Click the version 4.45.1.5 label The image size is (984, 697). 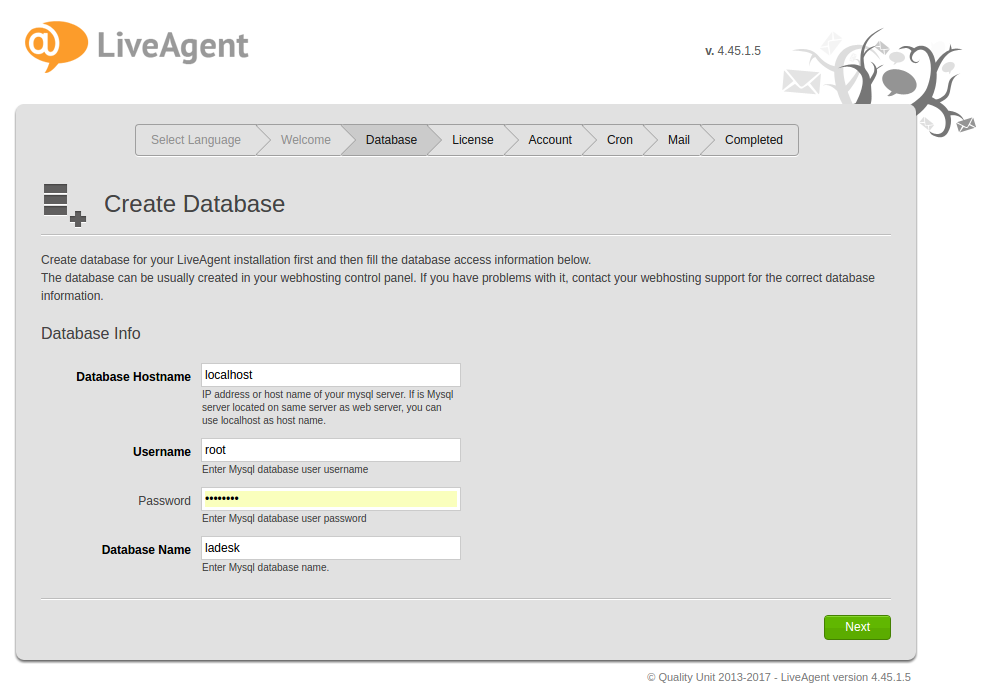click(x=732, y=51)
